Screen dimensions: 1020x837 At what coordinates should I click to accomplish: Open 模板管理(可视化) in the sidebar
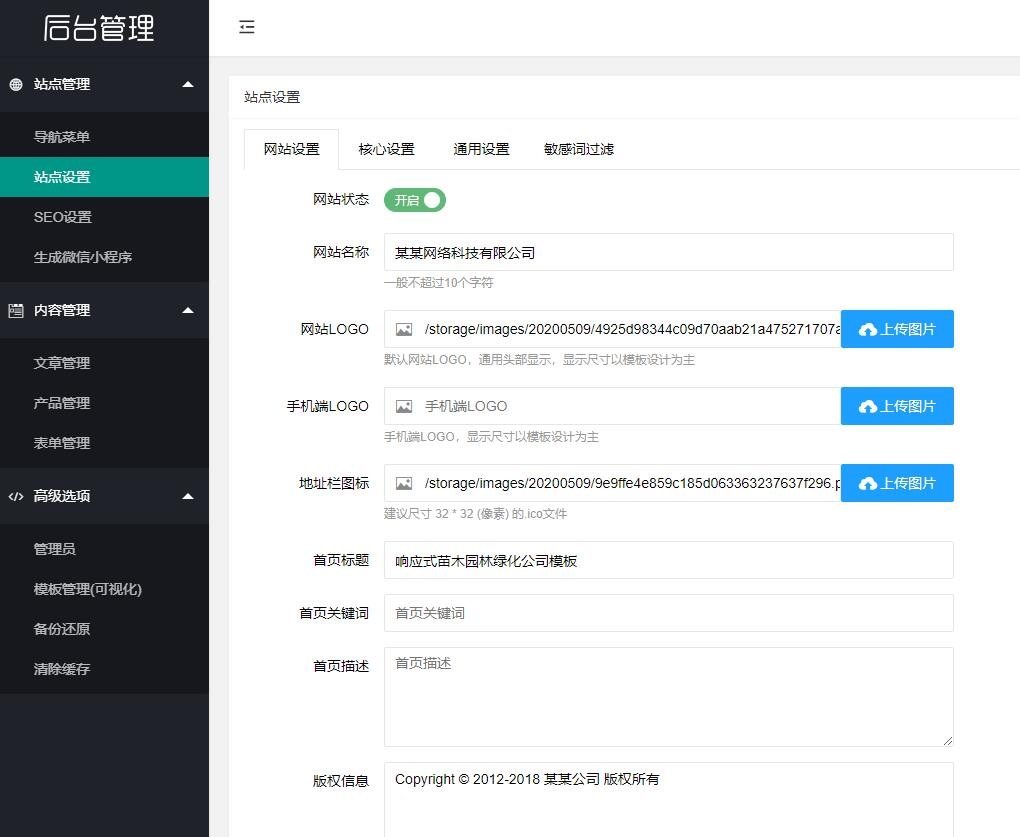click(104, 589)
